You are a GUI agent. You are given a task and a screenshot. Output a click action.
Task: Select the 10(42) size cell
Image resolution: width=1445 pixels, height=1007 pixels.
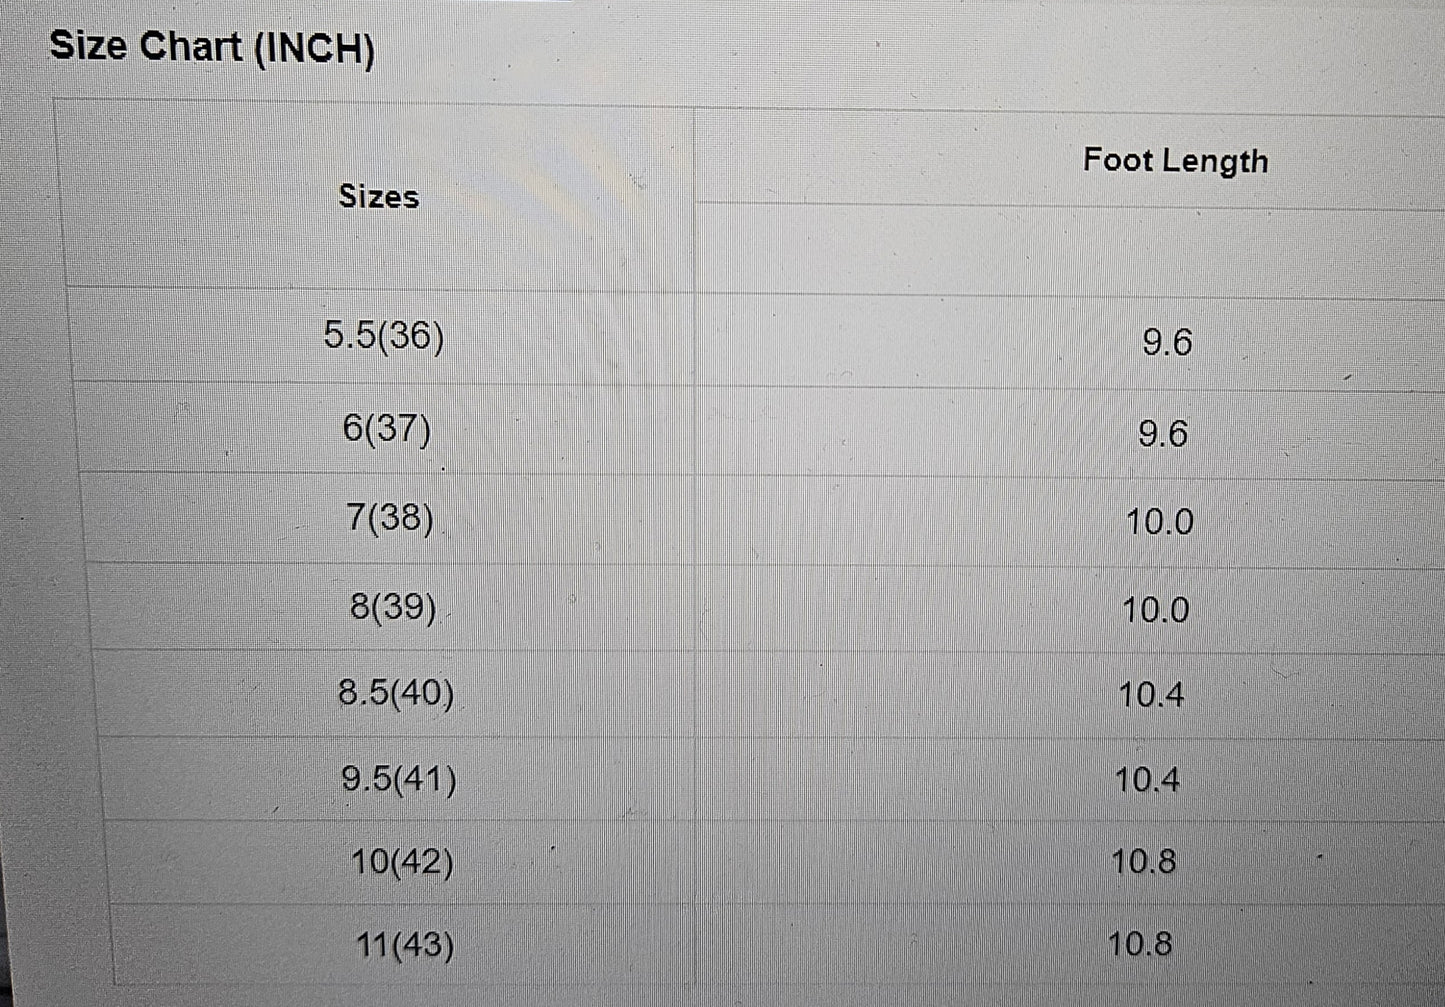402,862
